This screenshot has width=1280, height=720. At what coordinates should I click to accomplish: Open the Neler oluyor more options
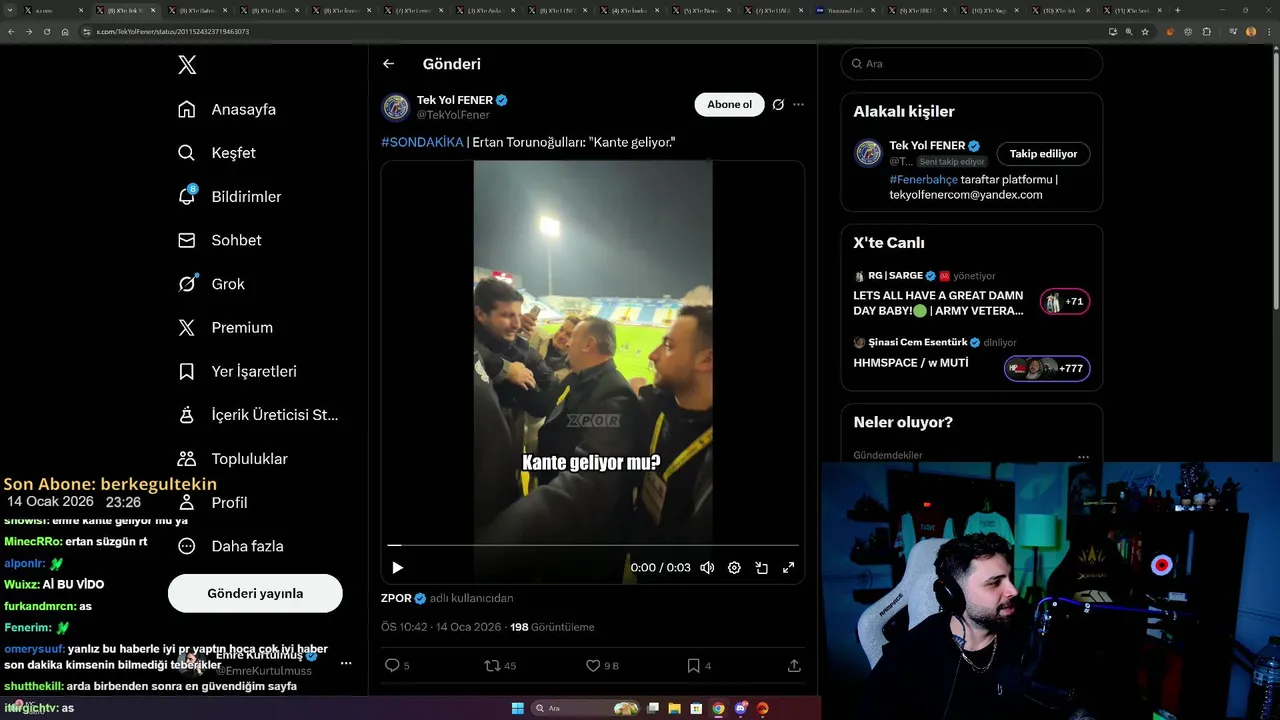pyautogui.click(x=1083, y=456)
